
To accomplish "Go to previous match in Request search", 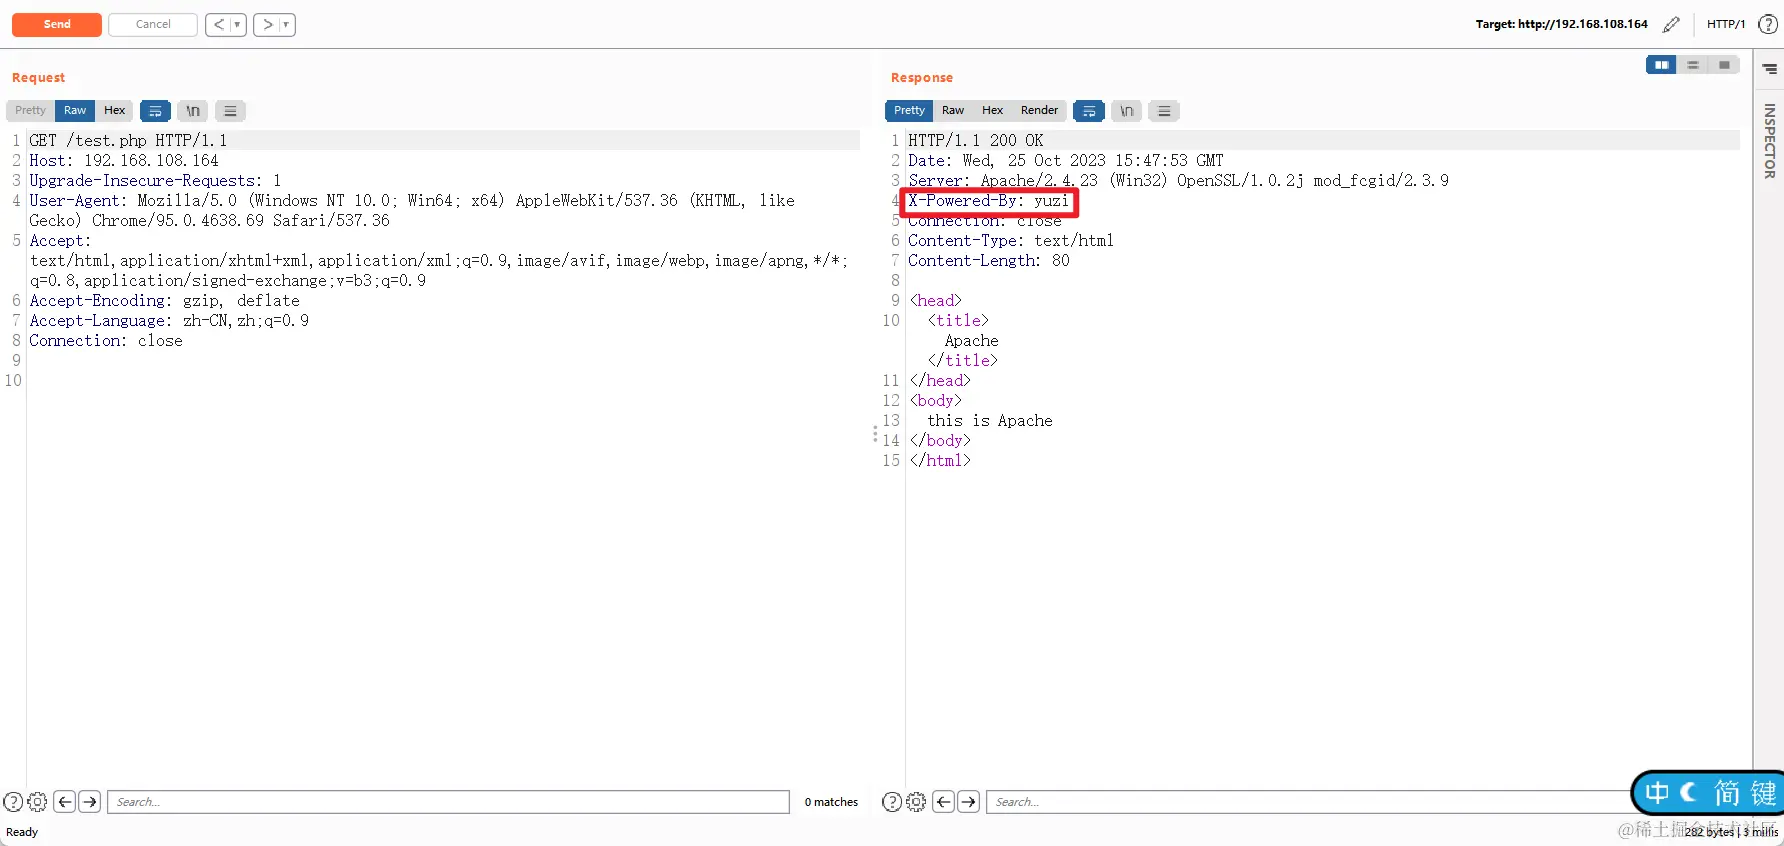I will 65,802.
